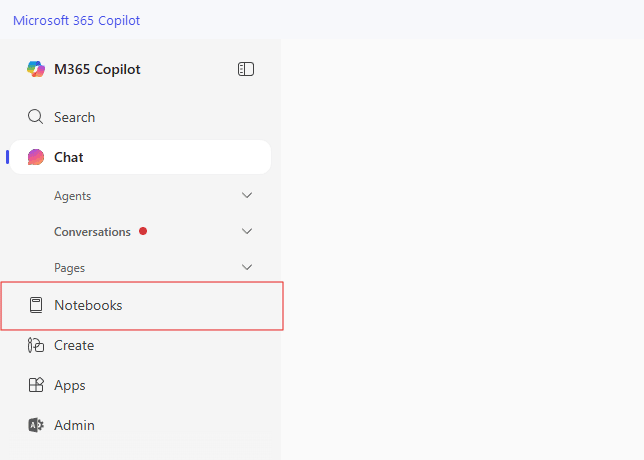This screenshot has width=644, height=460.
Task: Collapse the sidebar with the panel toggle icon
Action: (x=246, y=69)
